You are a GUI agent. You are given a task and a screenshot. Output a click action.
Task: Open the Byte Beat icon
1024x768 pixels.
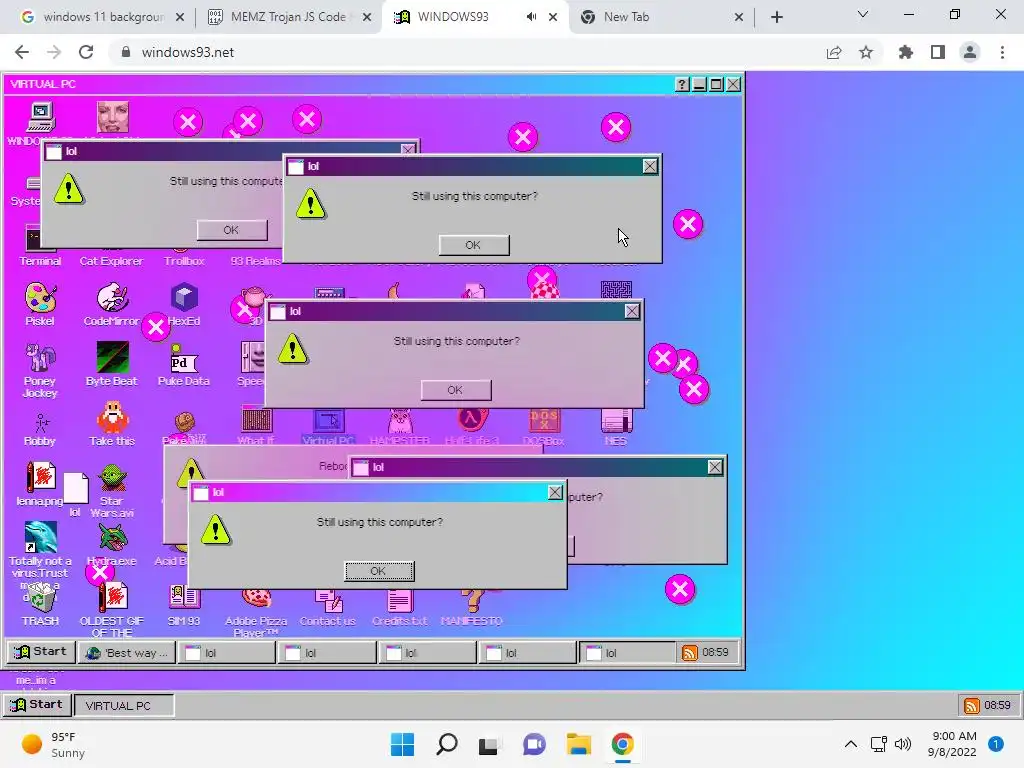click(x=112, y=364)
